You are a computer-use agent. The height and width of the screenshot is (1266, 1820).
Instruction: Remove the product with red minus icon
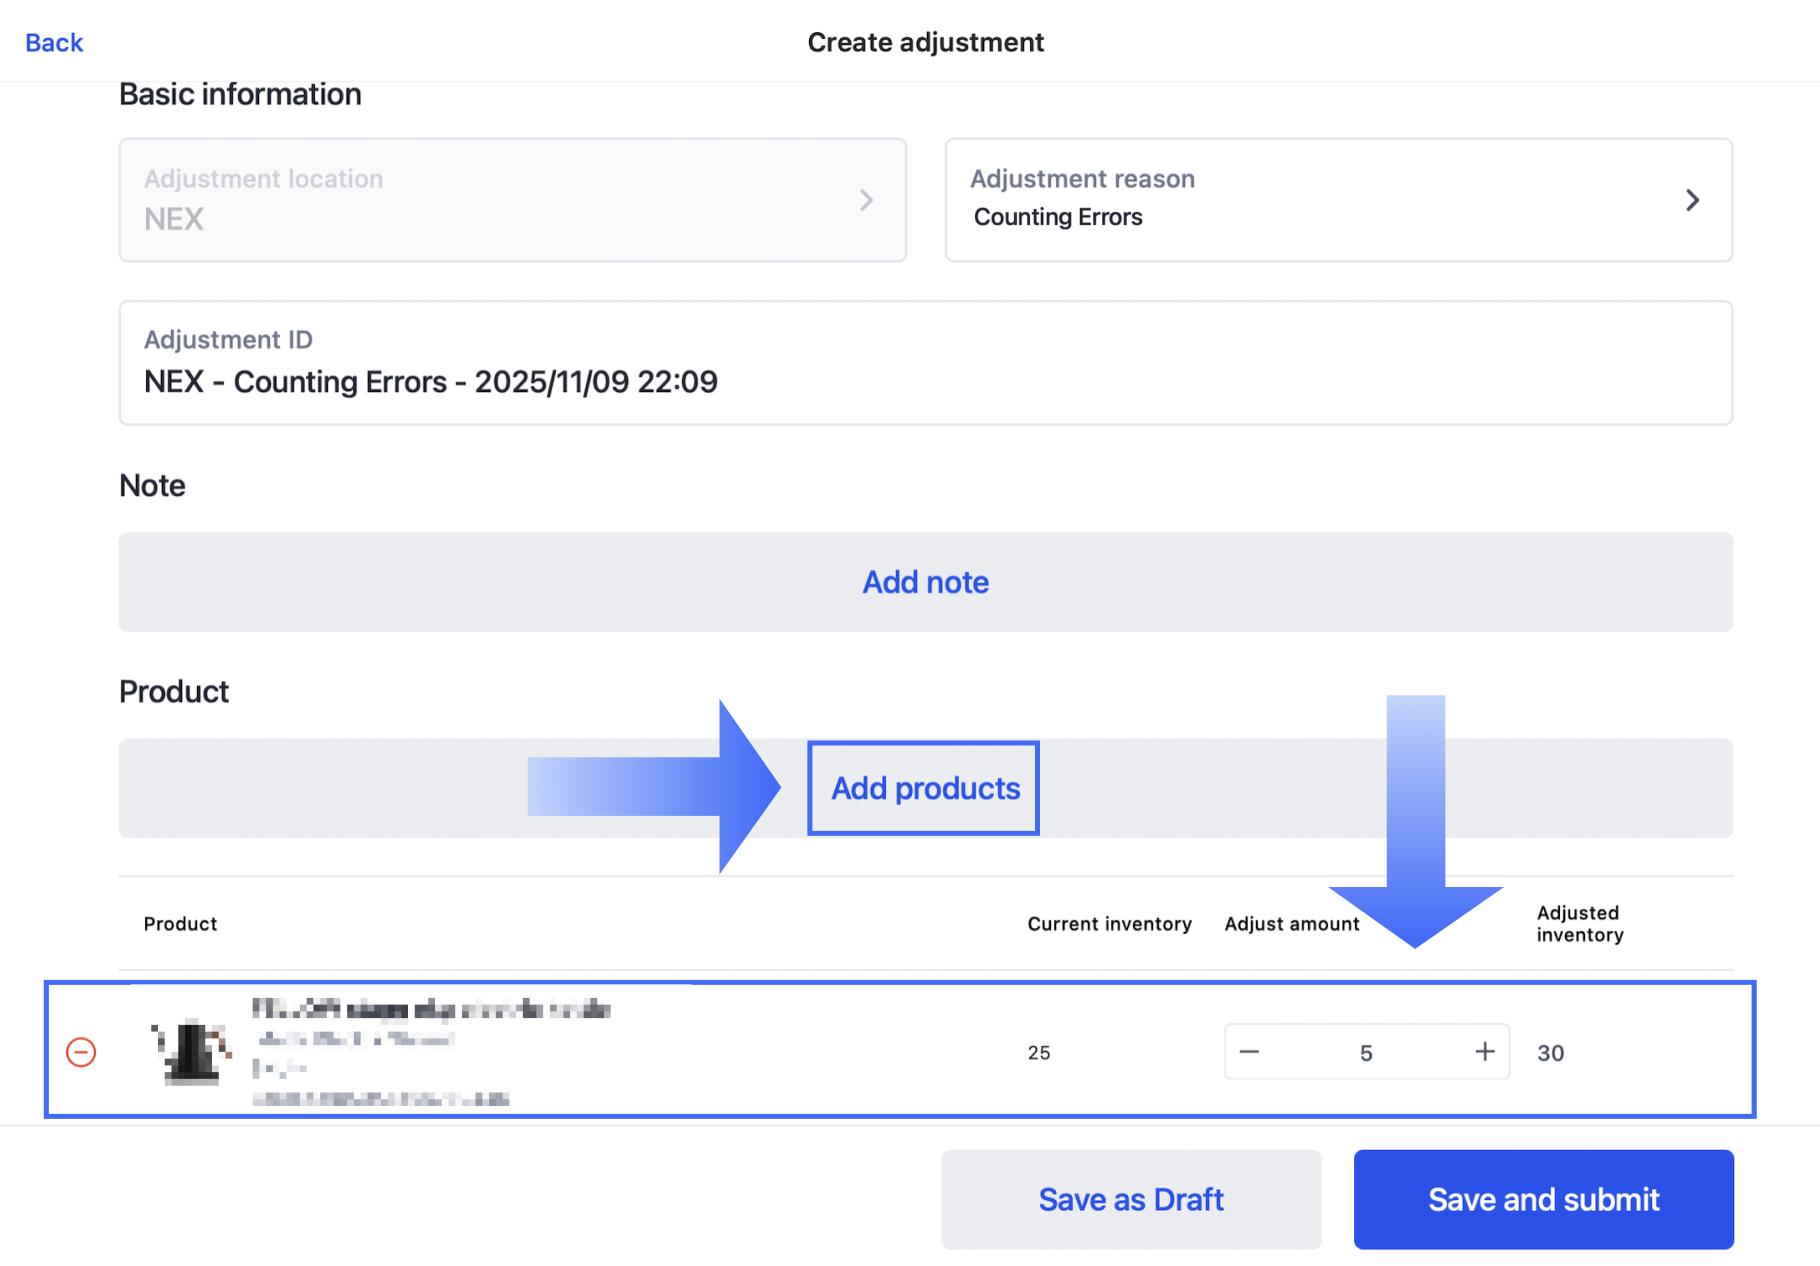[x=81, y=1052]
